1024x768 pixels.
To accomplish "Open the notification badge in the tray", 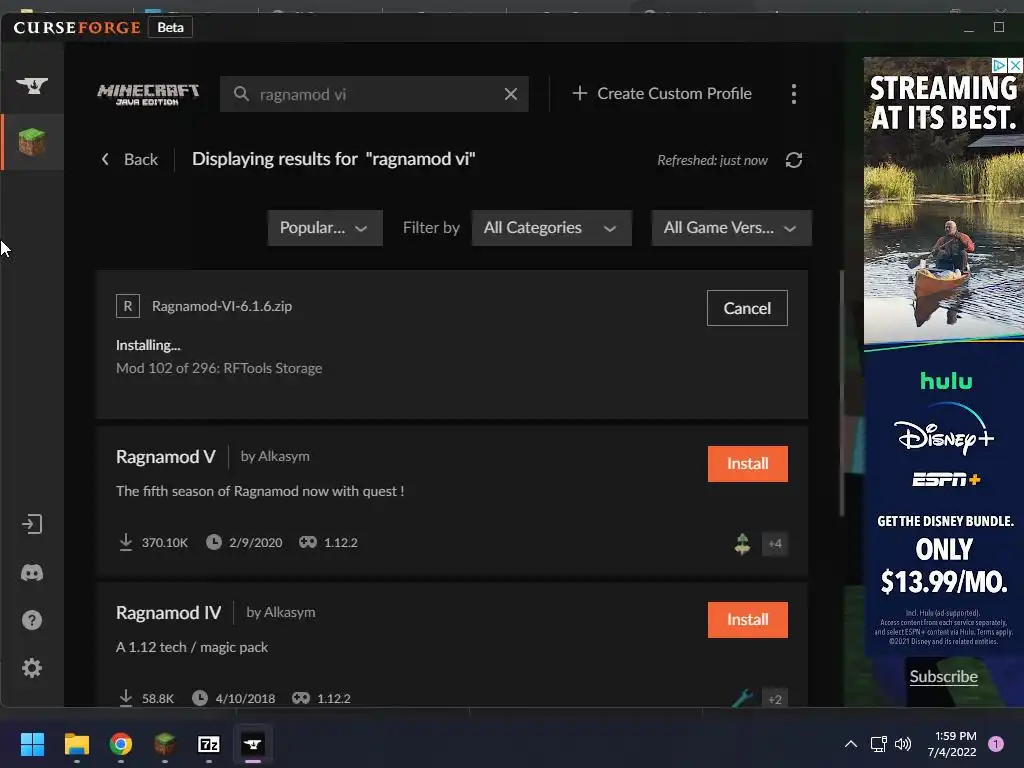I will [996, 744].
